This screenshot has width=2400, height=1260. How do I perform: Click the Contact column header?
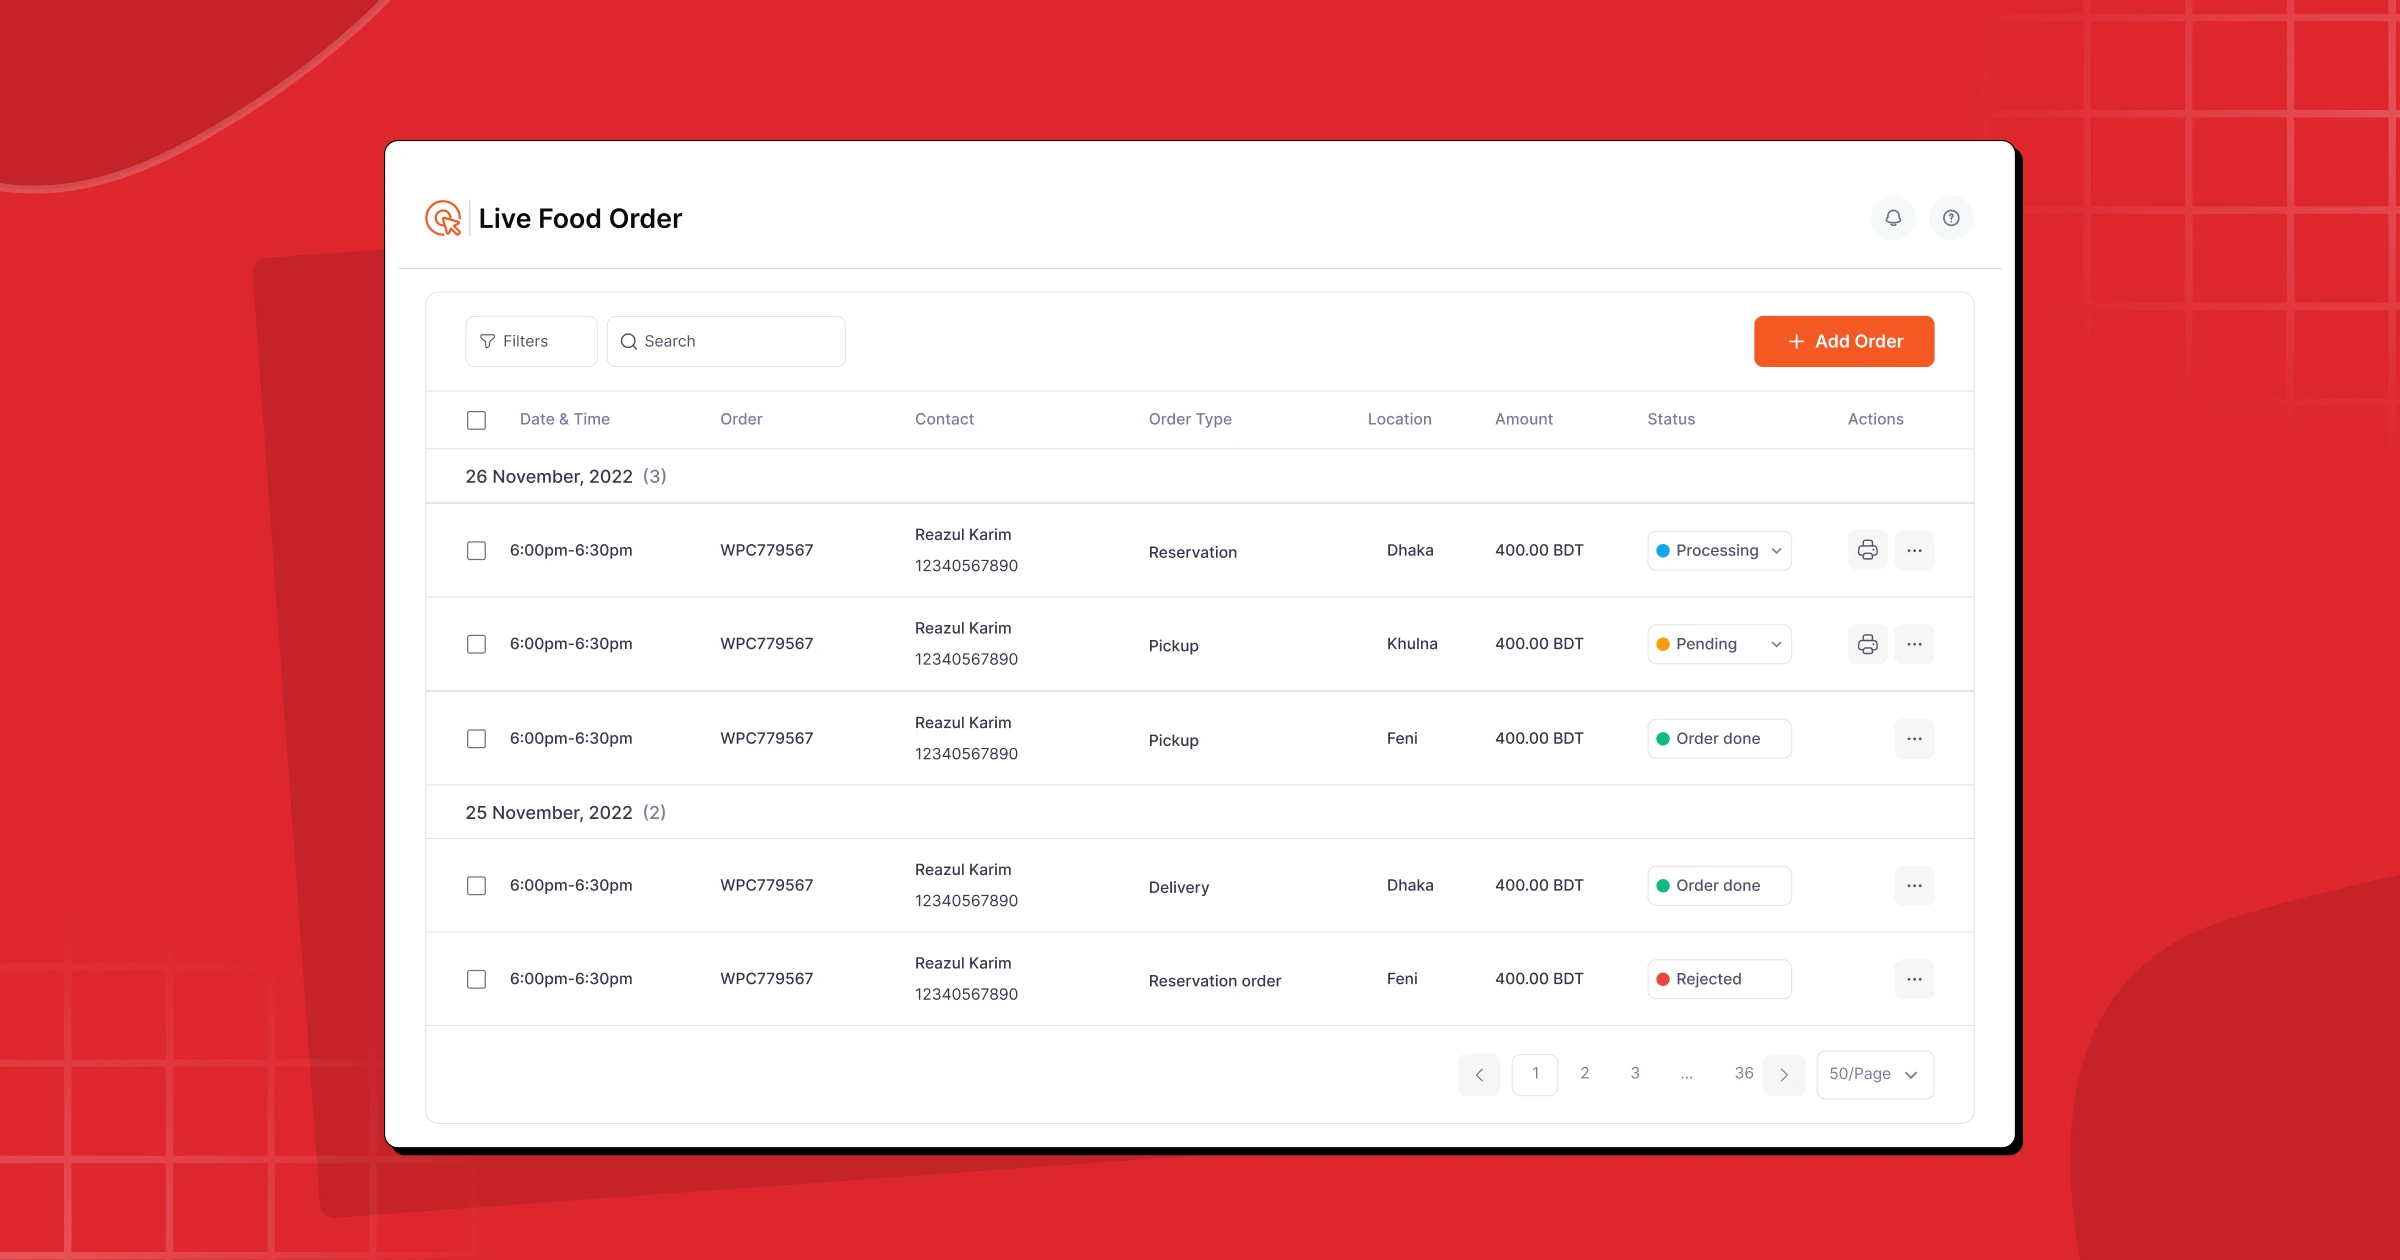click(944, 419)
